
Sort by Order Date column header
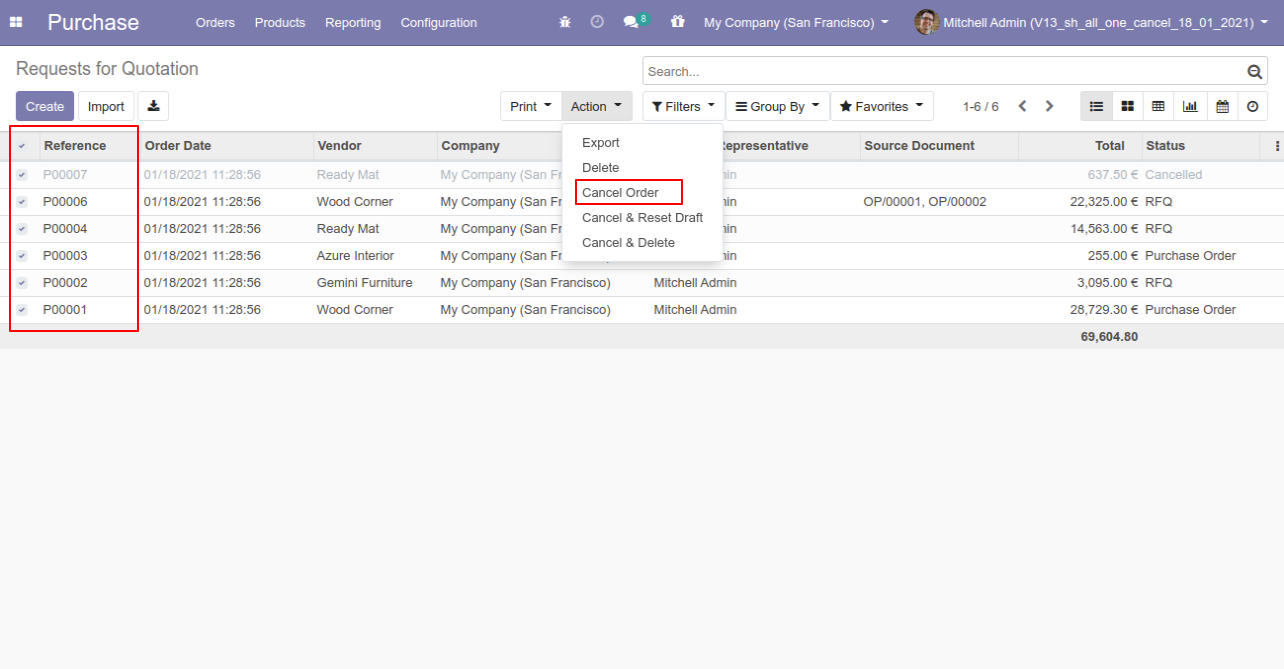click(x=227, y=146)
